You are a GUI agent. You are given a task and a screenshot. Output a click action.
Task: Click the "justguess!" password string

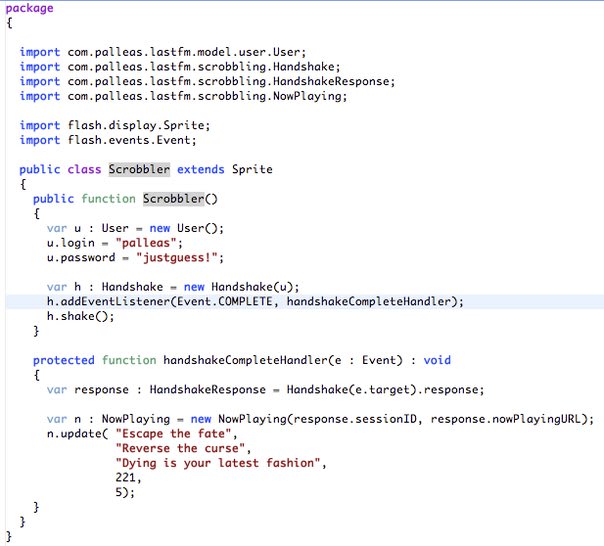coord(177,257)
